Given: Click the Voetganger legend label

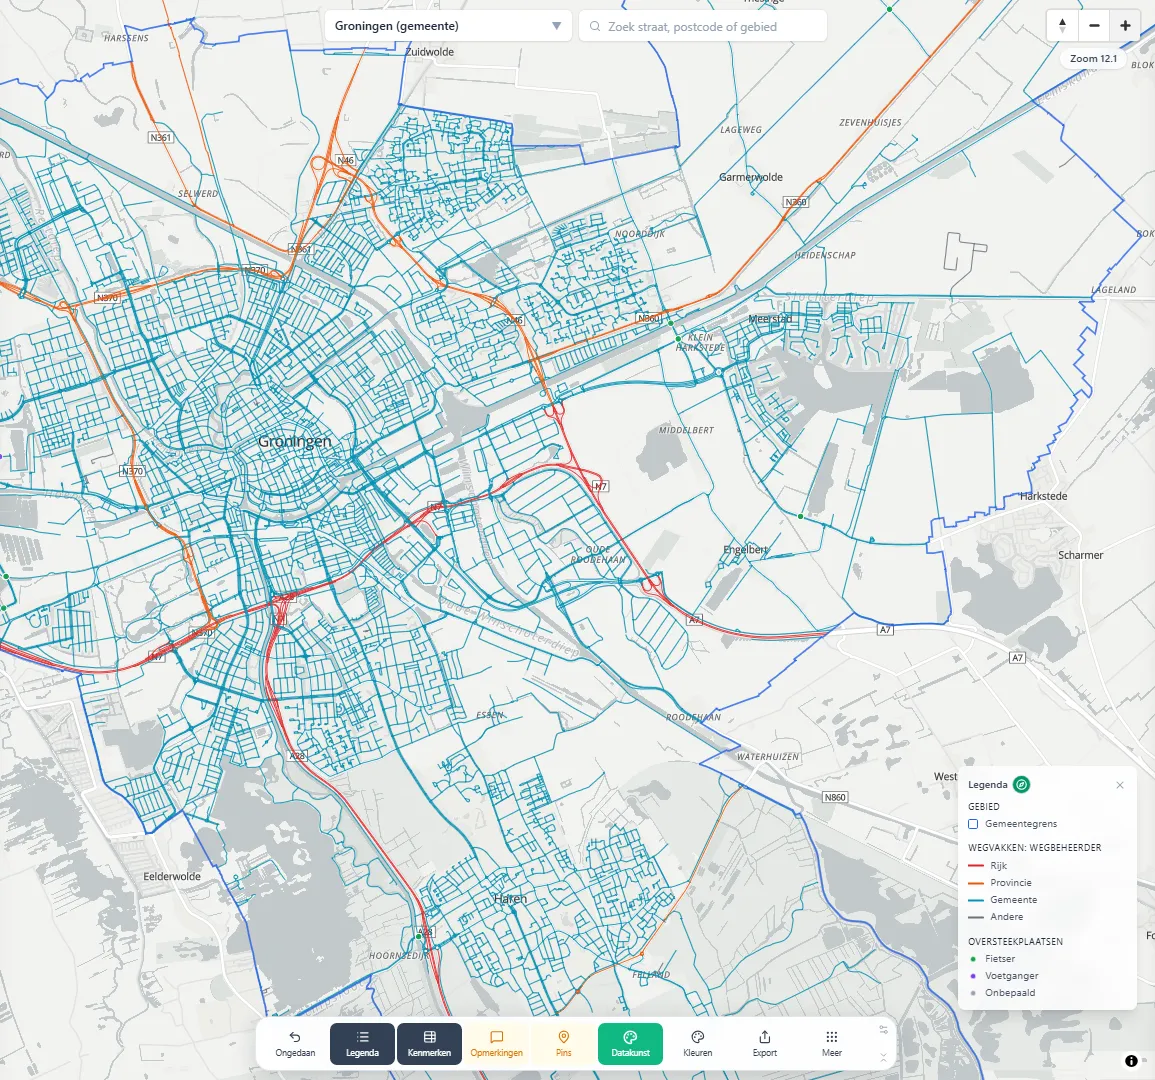Looking at the screenshot, I should coord(1011,976).
